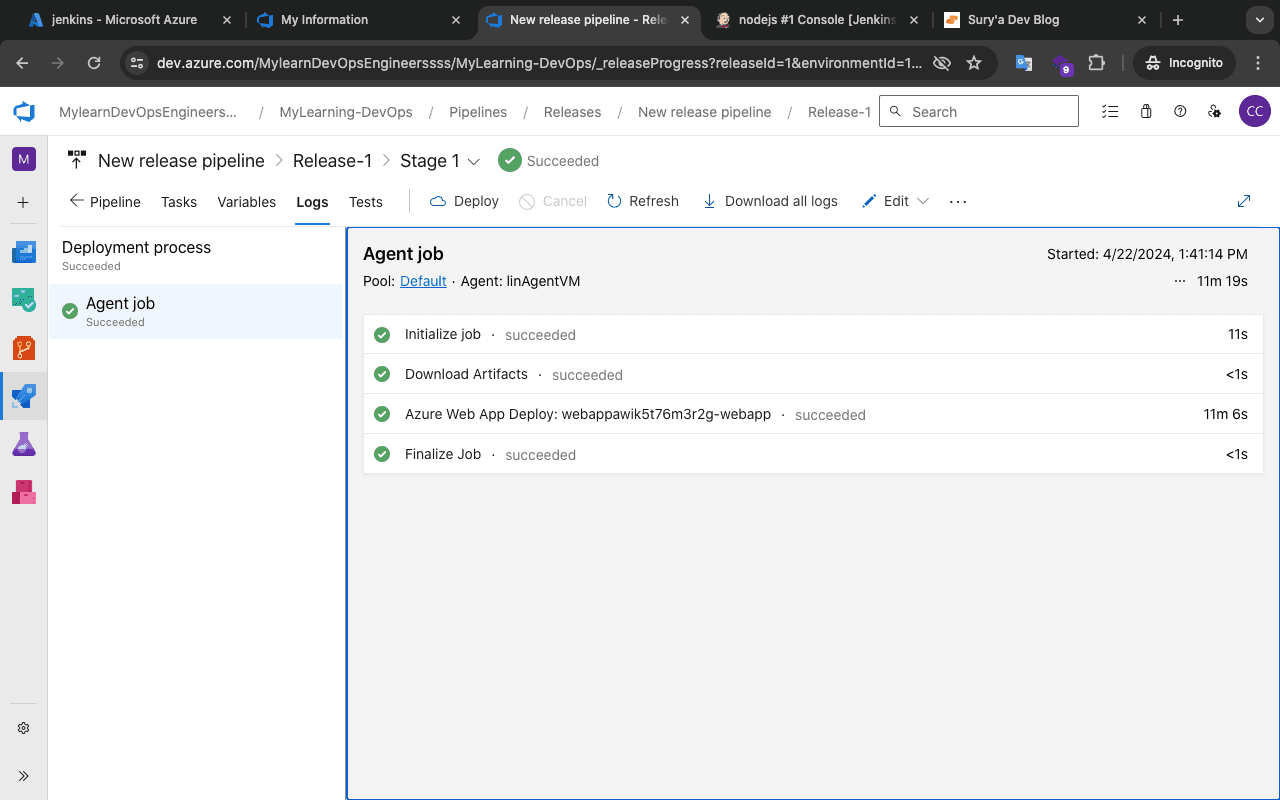Open Azure DevOps home logo
This screenshot has height=800, width=1280.
[24, 112]
